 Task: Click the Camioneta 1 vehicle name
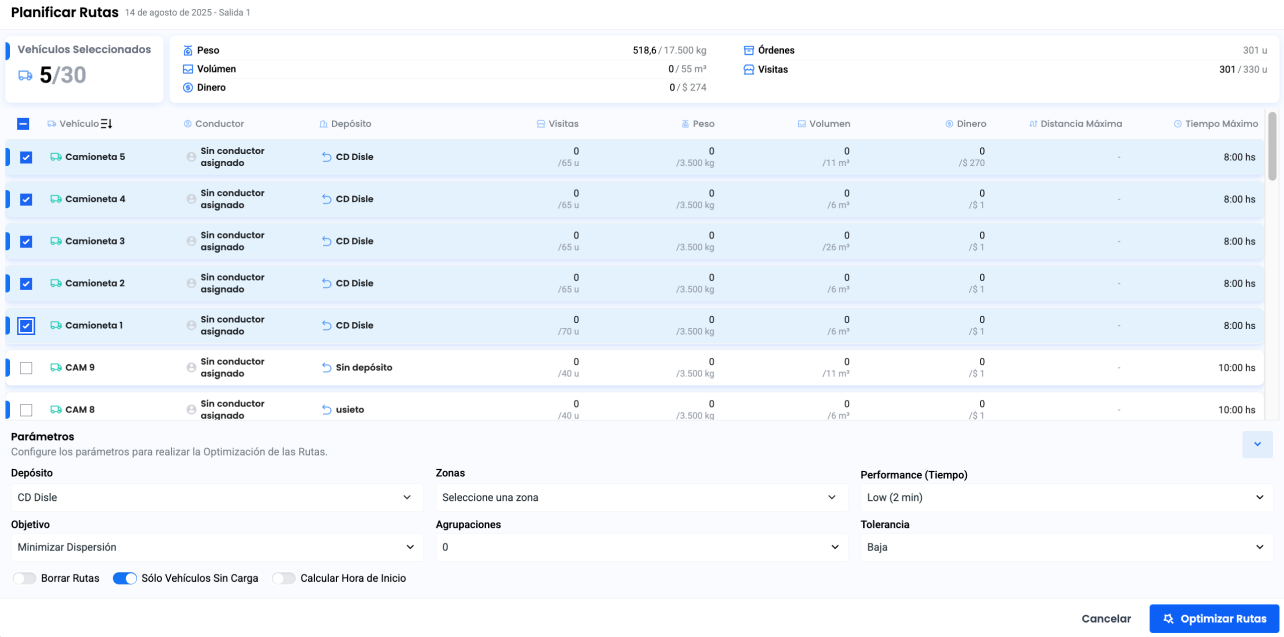tap(94, 325)
